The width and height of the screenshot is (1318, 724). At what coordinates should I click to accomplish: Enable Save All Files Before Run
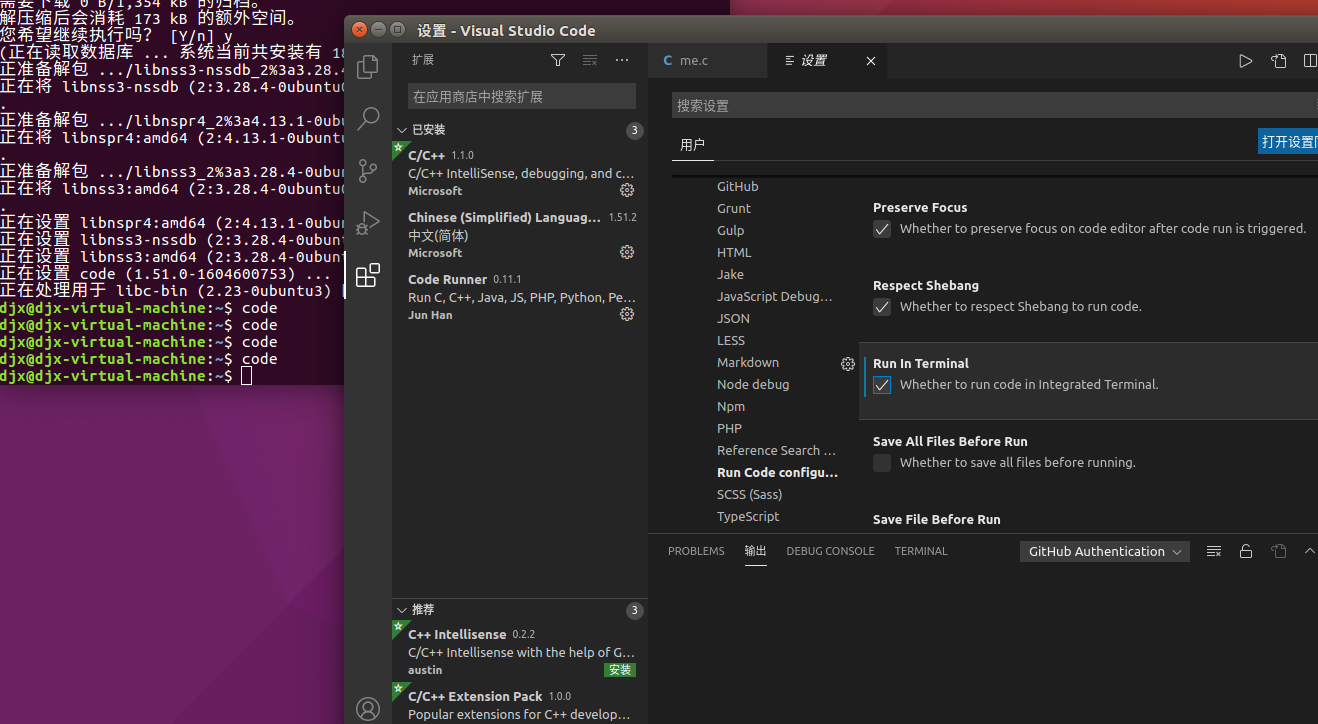coord(882,463)
